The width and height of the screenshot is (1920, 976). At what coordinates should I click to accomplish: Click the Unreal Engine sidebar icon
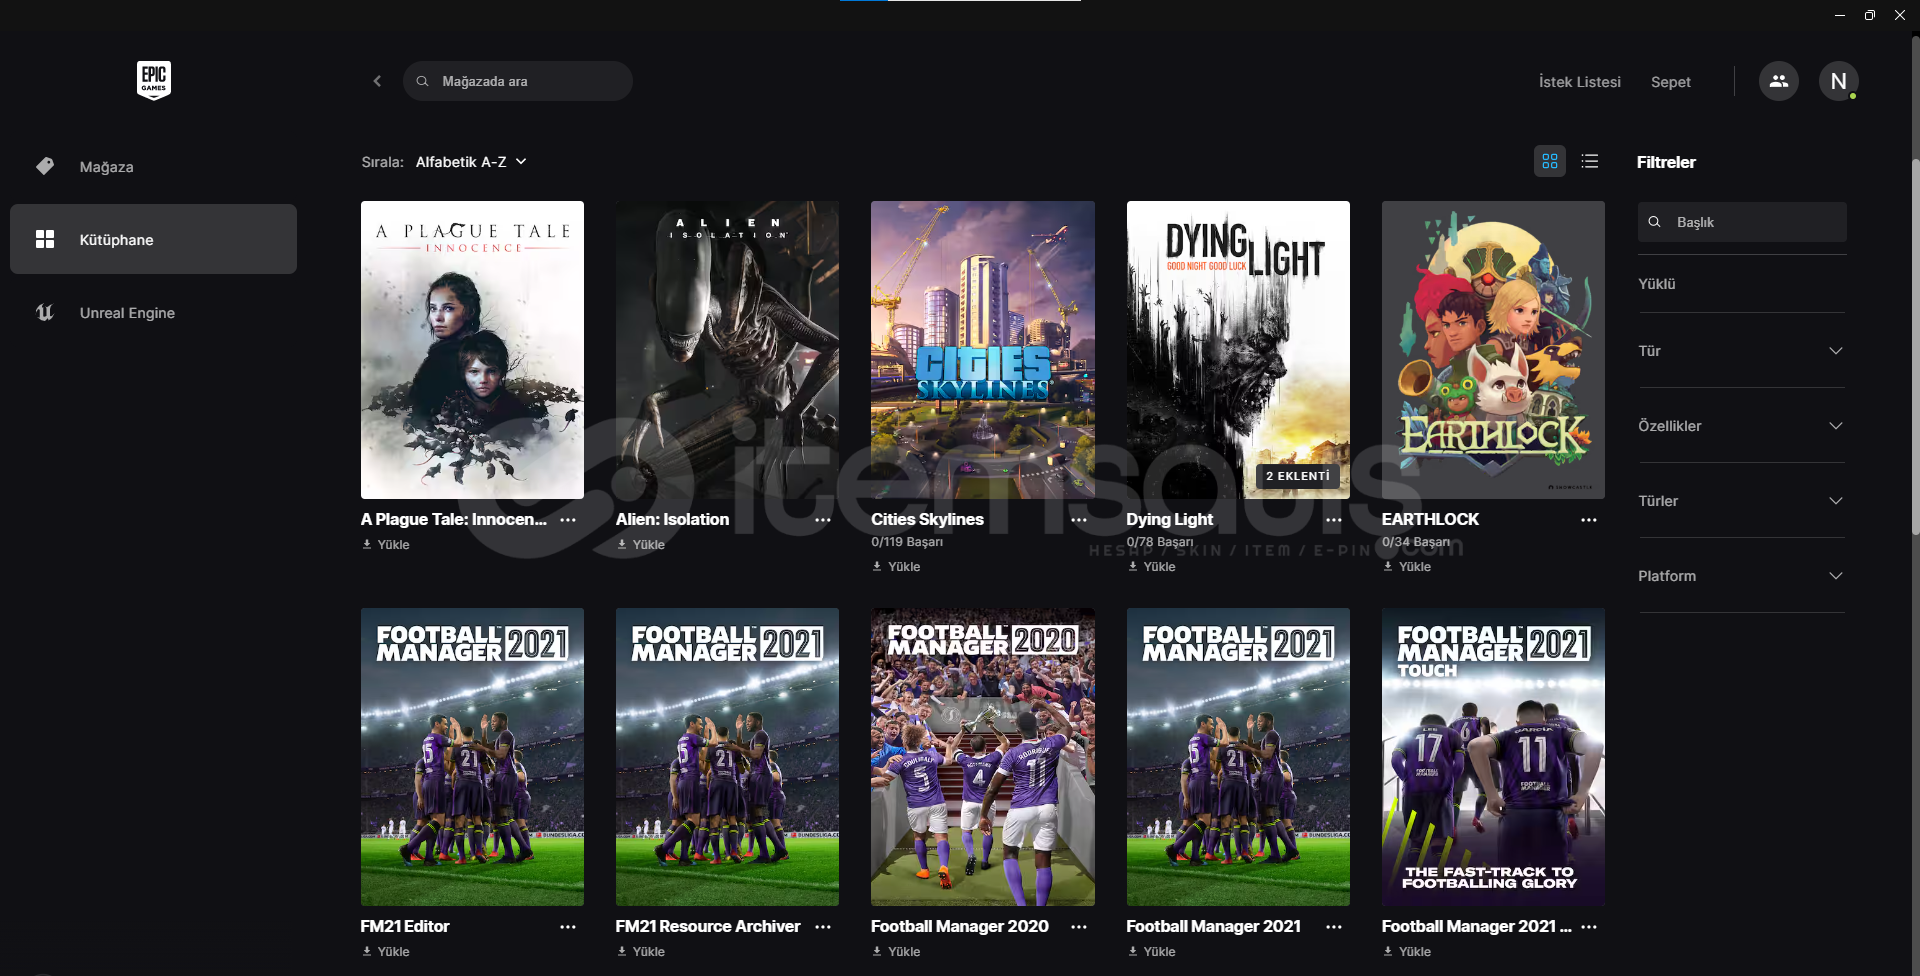pyautogui.click(x=45, y=312)
